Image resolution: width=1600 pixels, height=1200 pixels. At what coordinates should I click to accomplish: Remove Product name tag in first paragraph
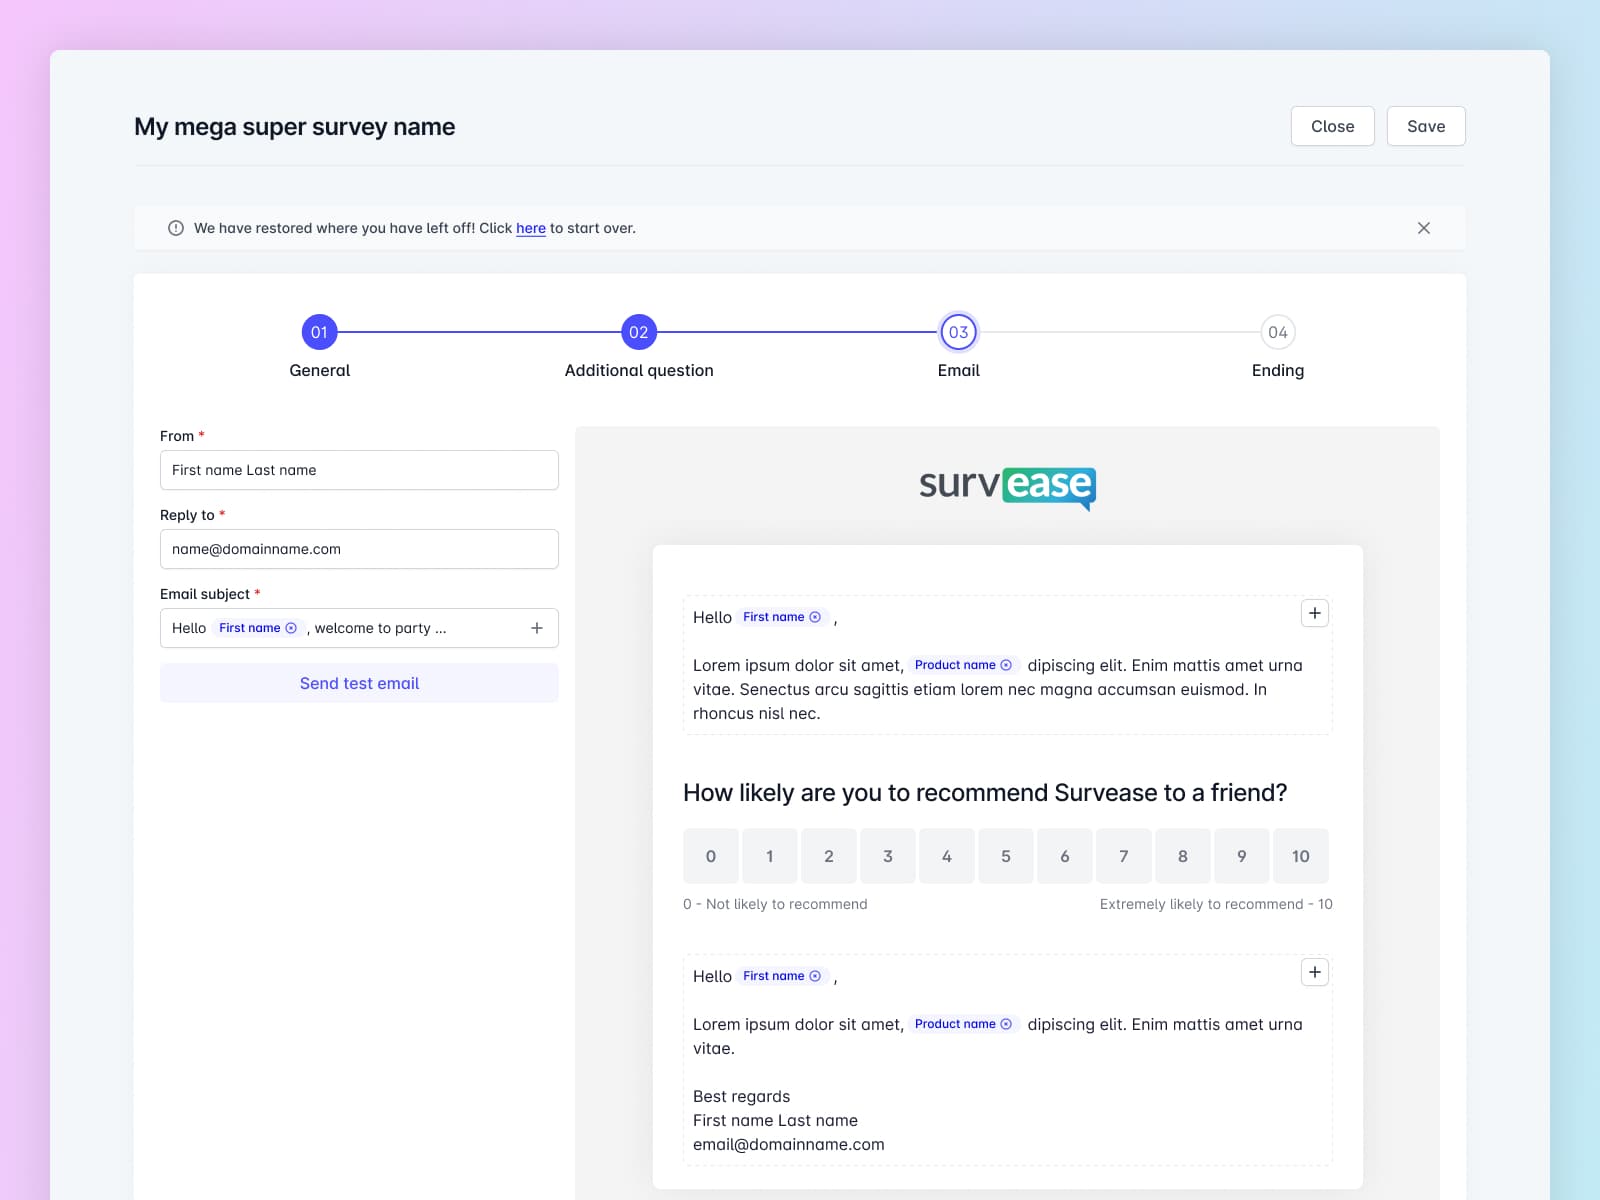(x=1006, y=665)
